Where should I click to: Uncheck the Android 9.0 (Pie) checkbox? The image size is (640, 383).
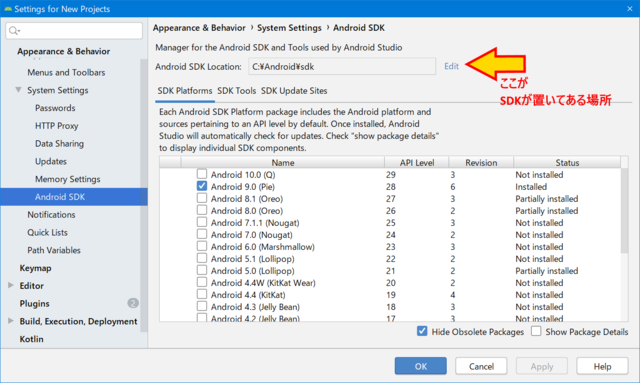[202, 186]
